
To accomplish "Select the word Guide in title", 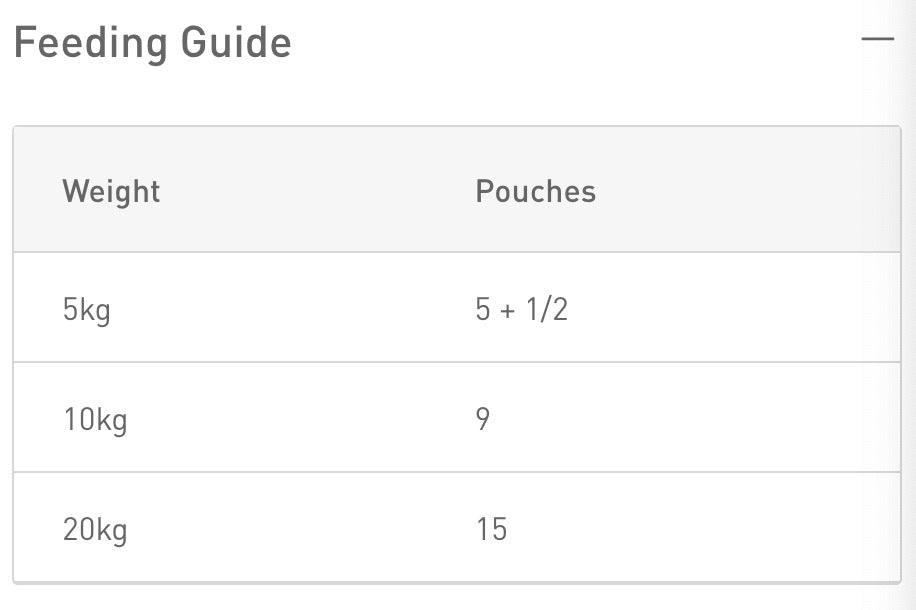I will 236,42.
